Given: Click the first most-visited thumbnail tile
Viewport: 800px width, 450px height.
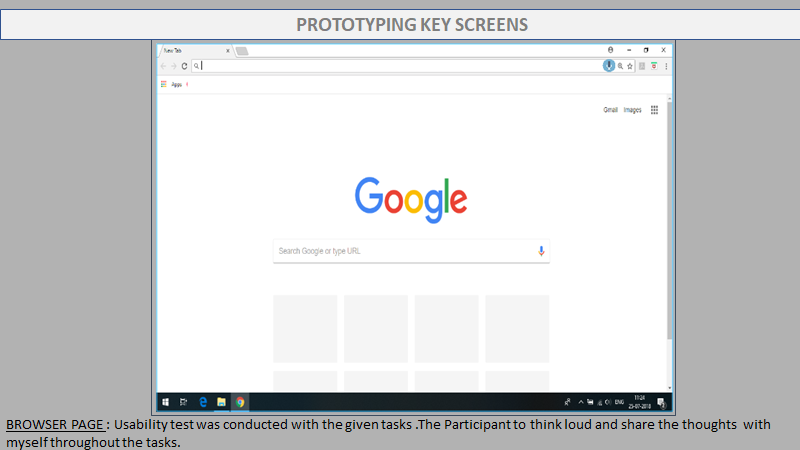Looking at the screenshot, I should (304, 328).
